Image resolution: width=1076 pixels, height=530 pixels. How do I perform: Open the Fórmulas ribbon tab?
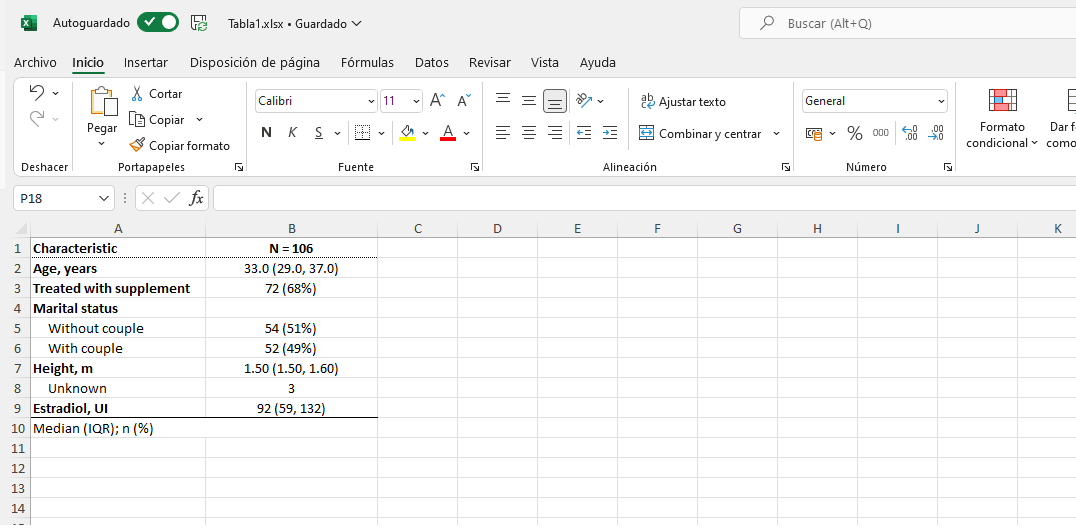point(367,62)
